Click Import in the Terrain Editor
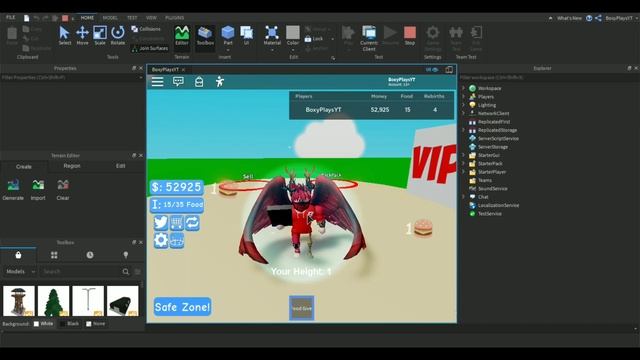The width and height of the screenshot is (640, 360). [38, 189]
